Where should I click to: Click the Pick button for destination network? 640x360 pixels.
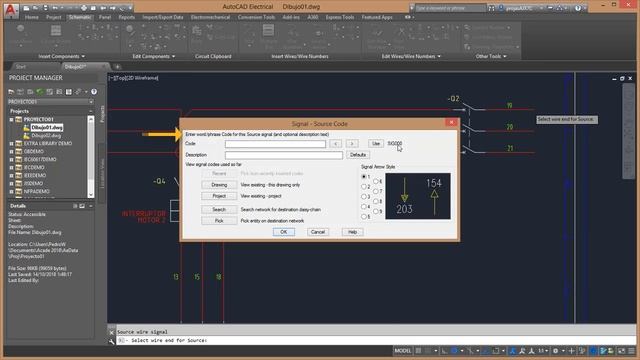219,221
